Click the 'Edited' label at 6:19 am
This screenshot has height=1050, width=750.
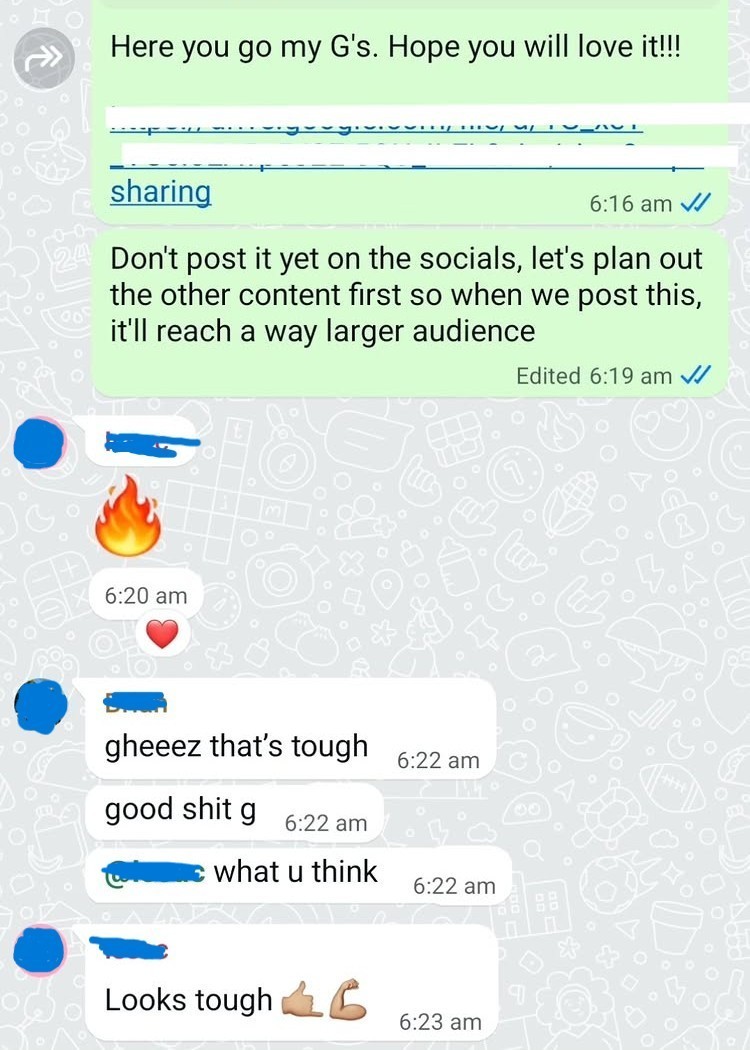pos(548,376)
